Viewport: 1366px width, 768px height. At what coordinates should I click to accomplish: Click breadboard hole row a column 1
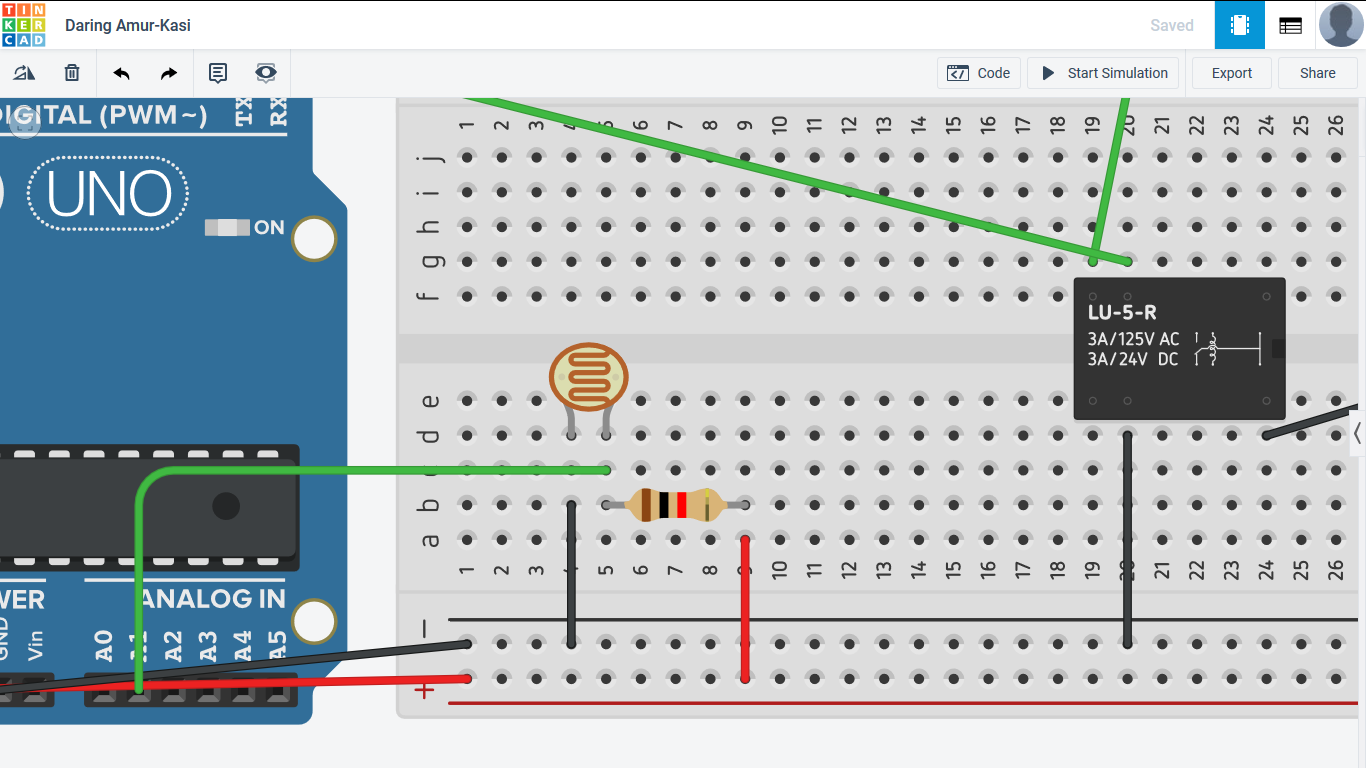[x=466, y=540]
